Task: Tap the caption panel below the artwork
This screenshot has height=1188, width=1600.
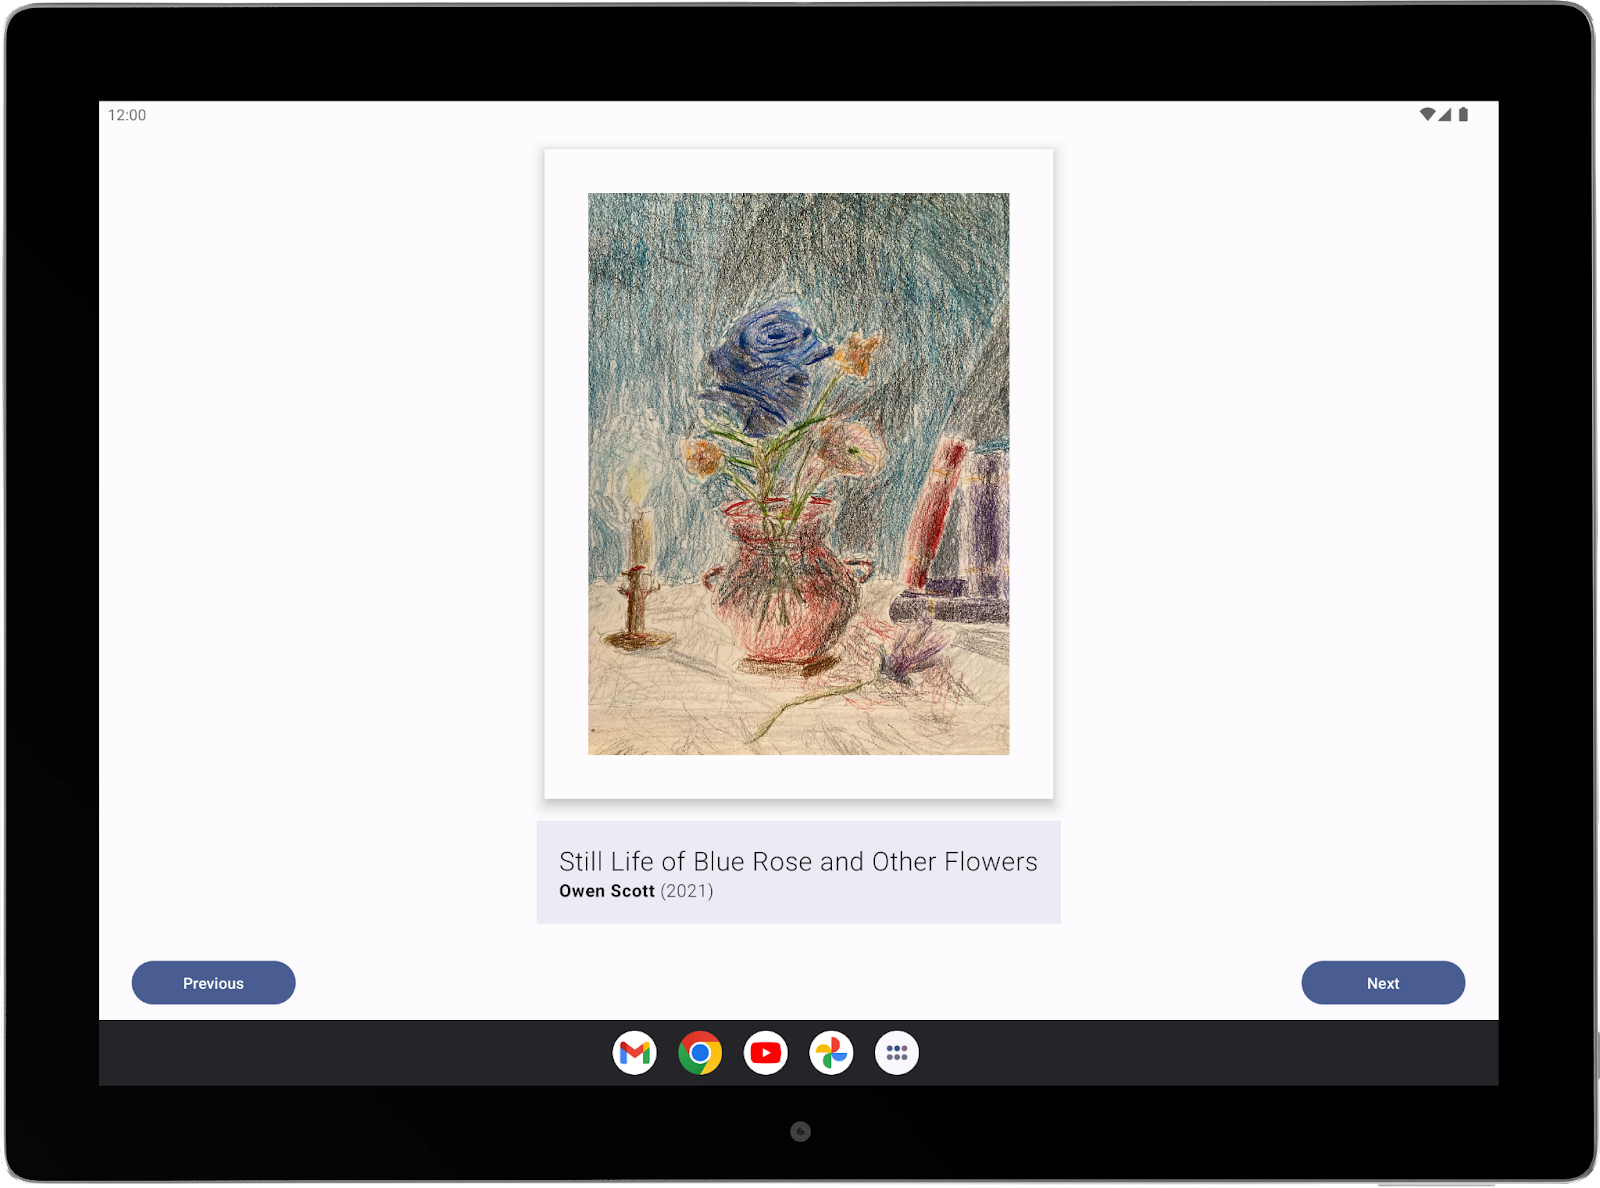Action: click(798, 873)
